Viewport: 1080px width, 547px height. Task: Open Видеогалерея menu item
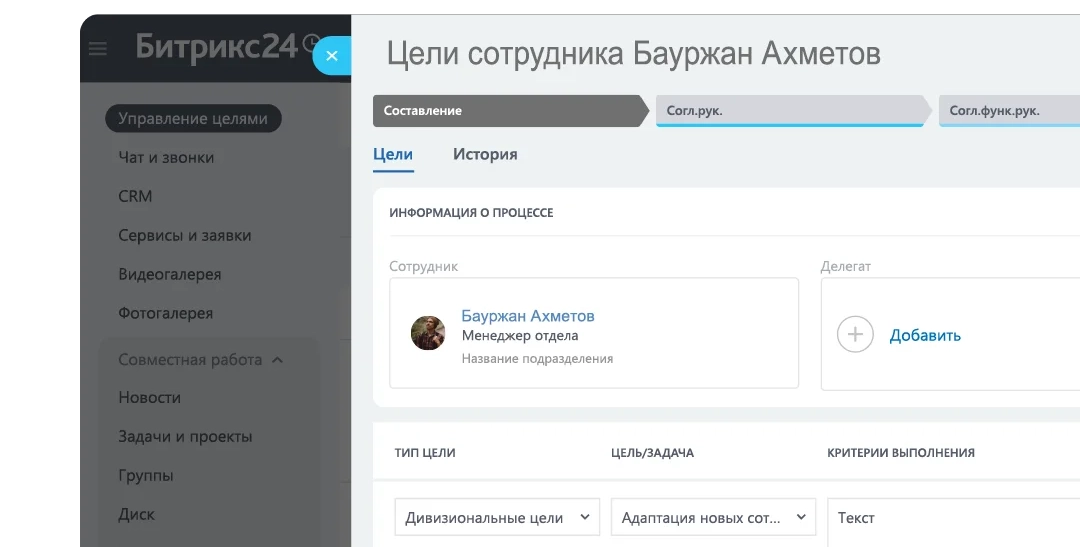(169, 274)
